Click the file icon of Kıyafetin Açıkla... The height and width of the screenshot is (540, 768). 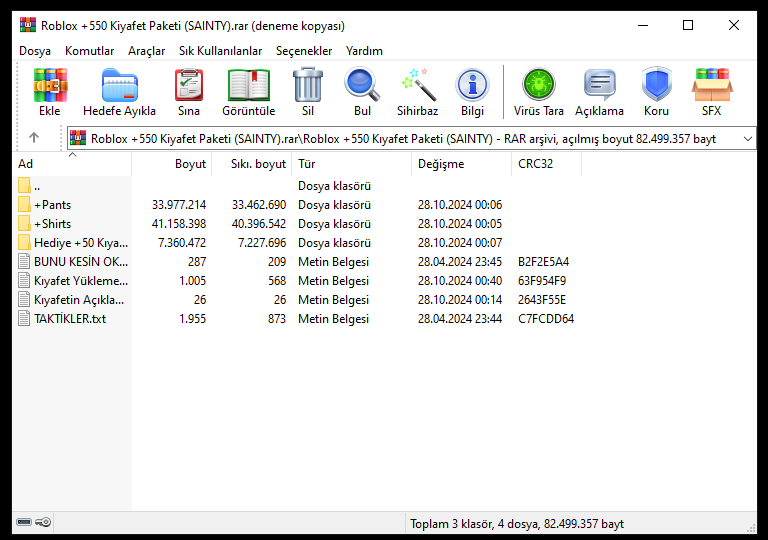pos(24,299)
